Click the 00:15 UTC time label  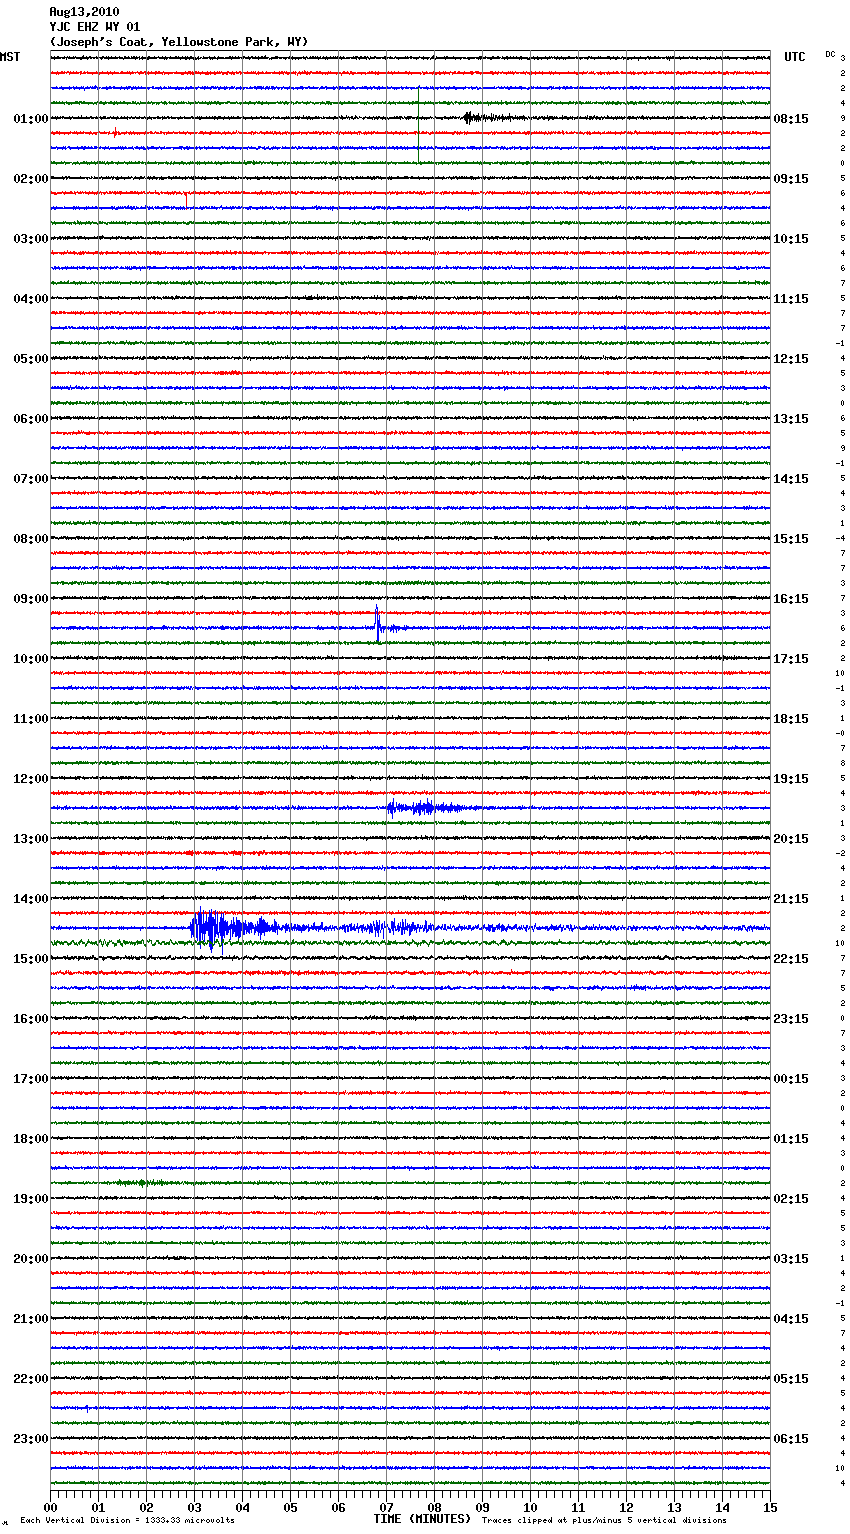(791, 1079)
